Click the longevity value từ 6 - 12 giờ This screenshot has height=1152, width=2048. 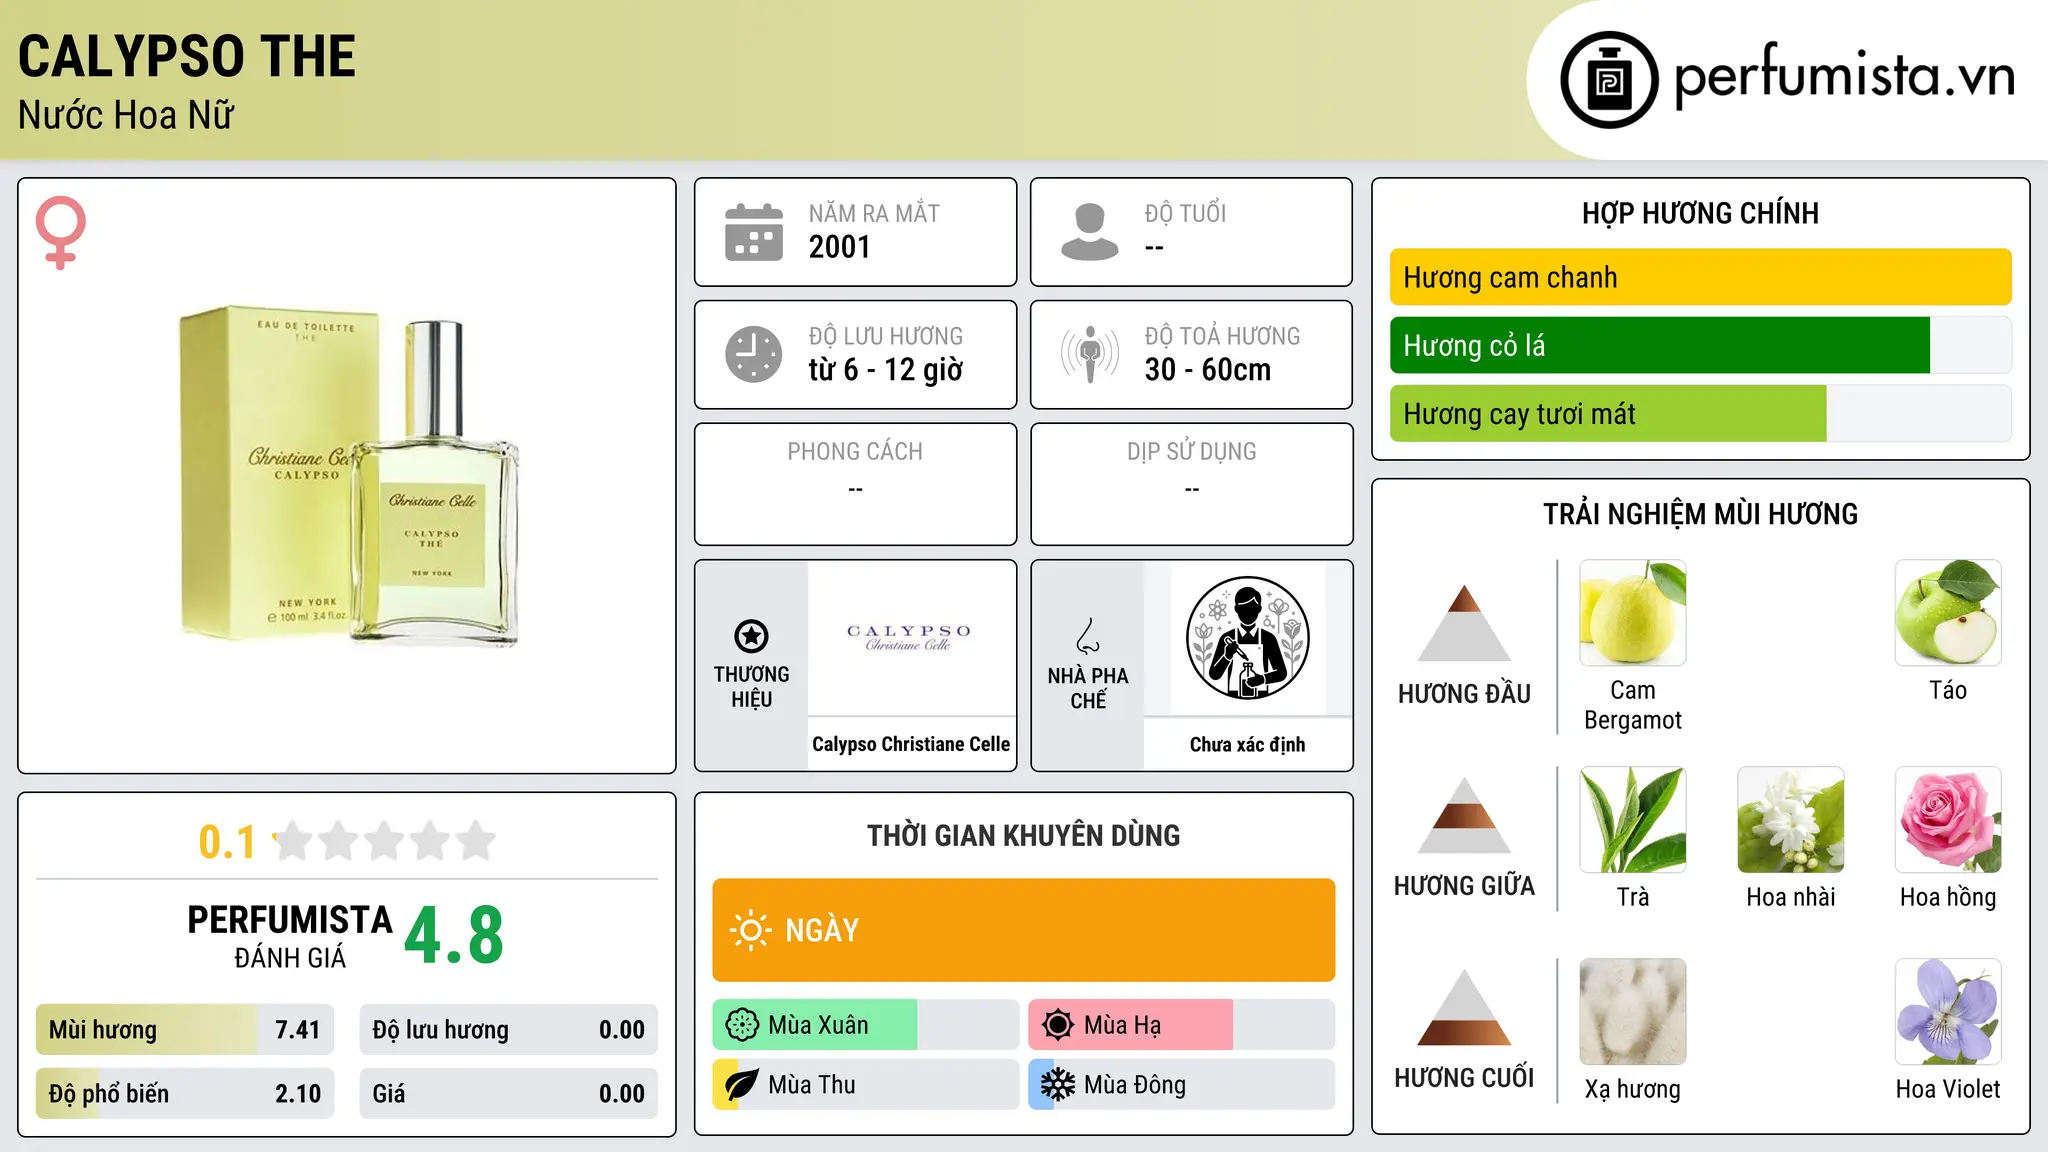(886, 370)
